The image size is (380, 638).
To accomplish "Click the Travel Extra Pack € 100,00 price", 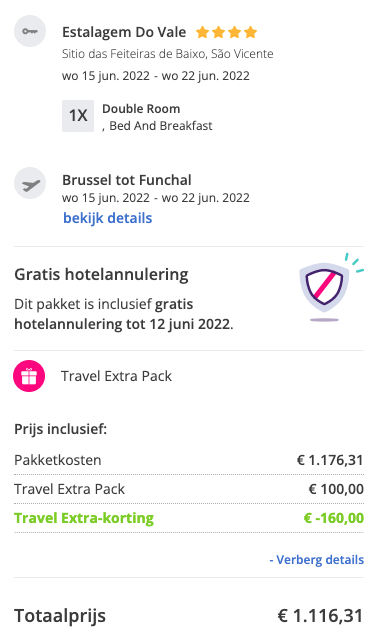I will (336, 489).
